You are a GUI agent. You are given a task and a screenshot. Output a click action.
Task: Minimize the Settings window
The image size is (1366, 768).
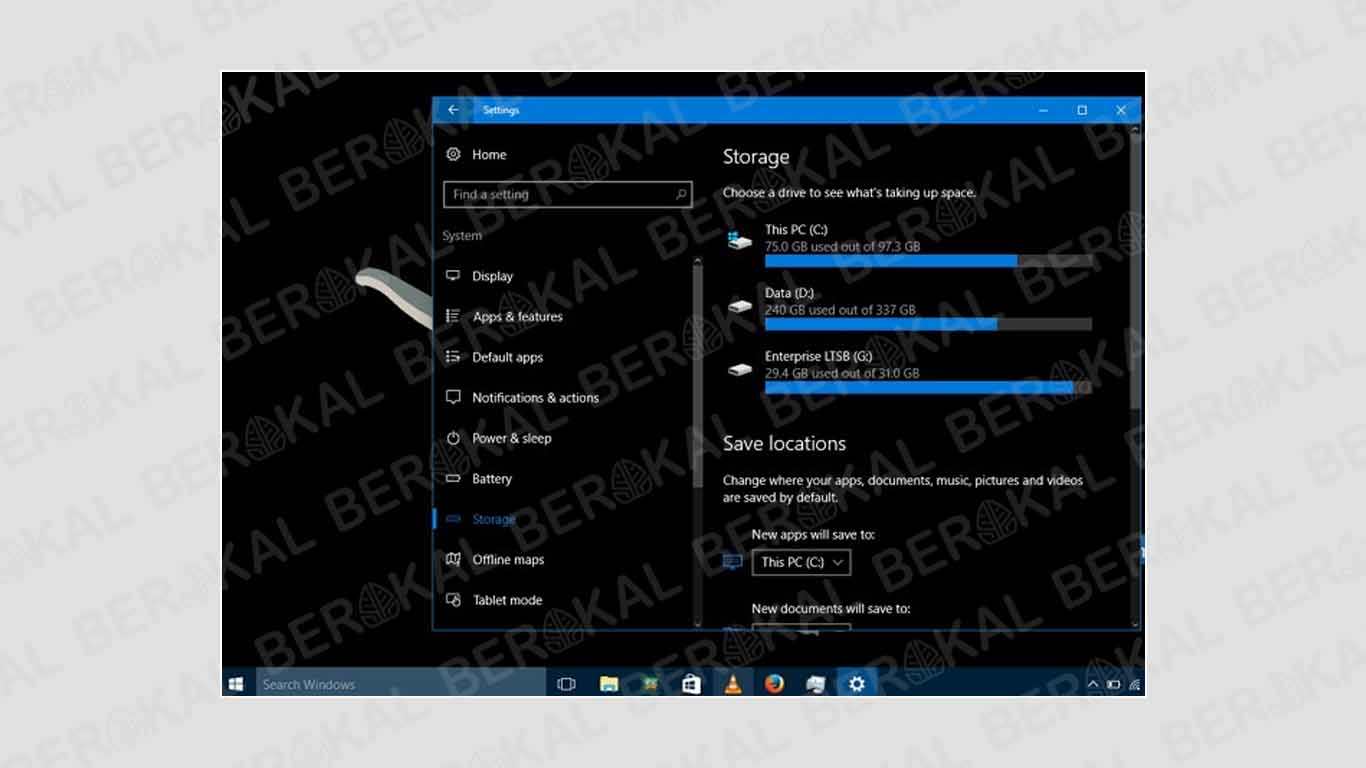tap(1043, 110)
